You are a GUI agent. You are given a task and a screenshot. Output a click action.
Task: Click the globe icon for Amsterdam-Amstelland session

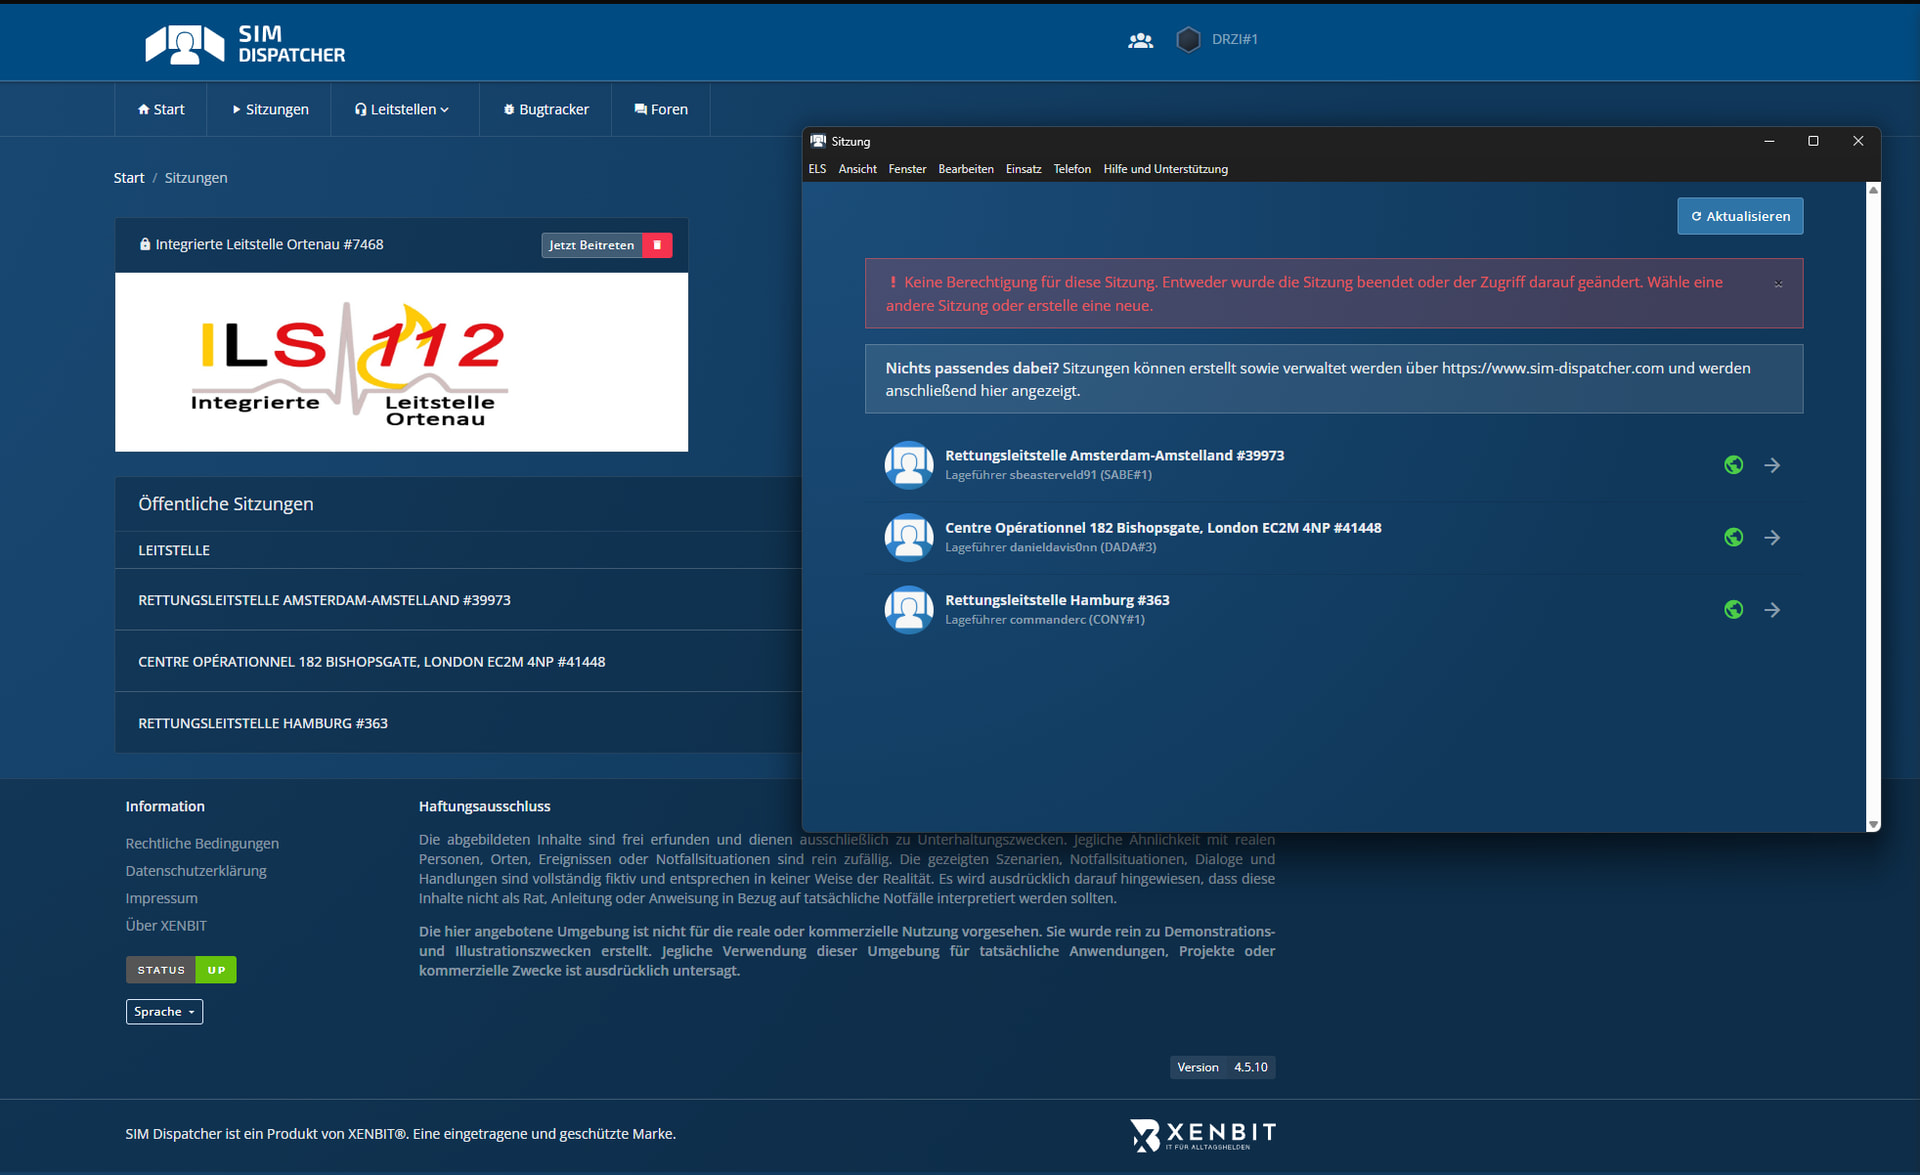coord(1733,465)
